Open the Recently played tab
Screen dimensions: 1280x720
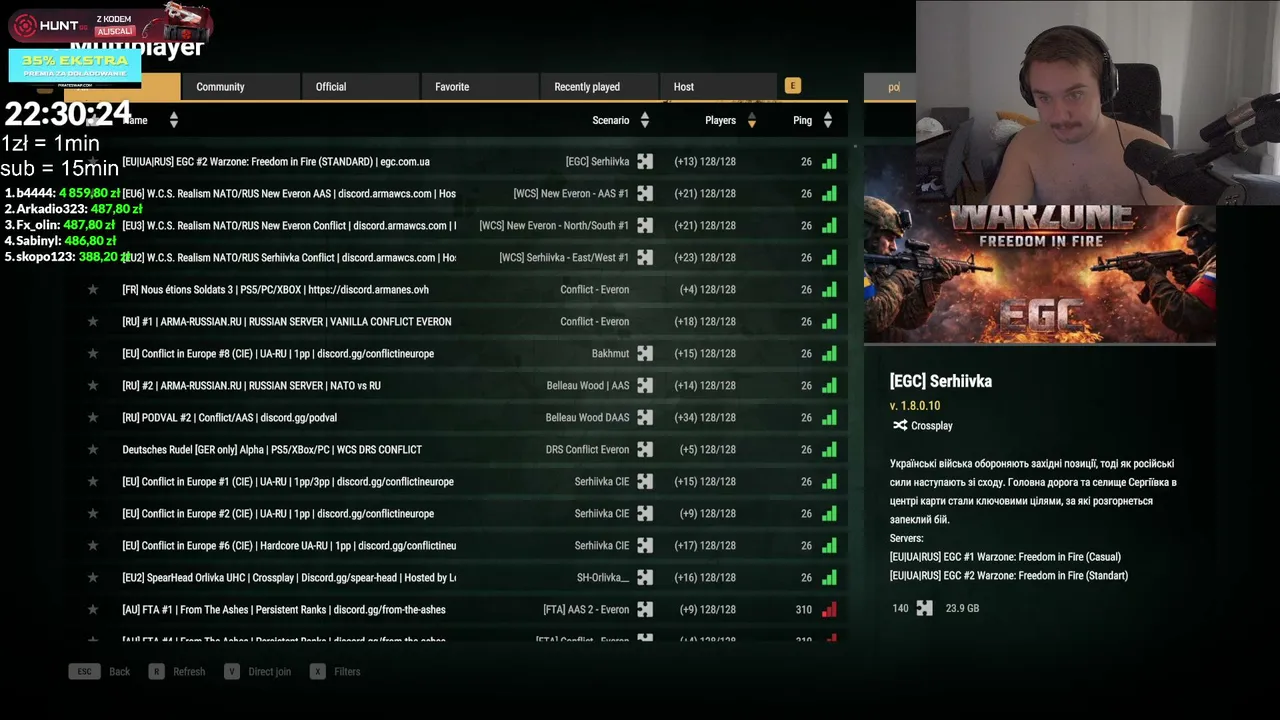pyautogui.click(x=599, y=87)
